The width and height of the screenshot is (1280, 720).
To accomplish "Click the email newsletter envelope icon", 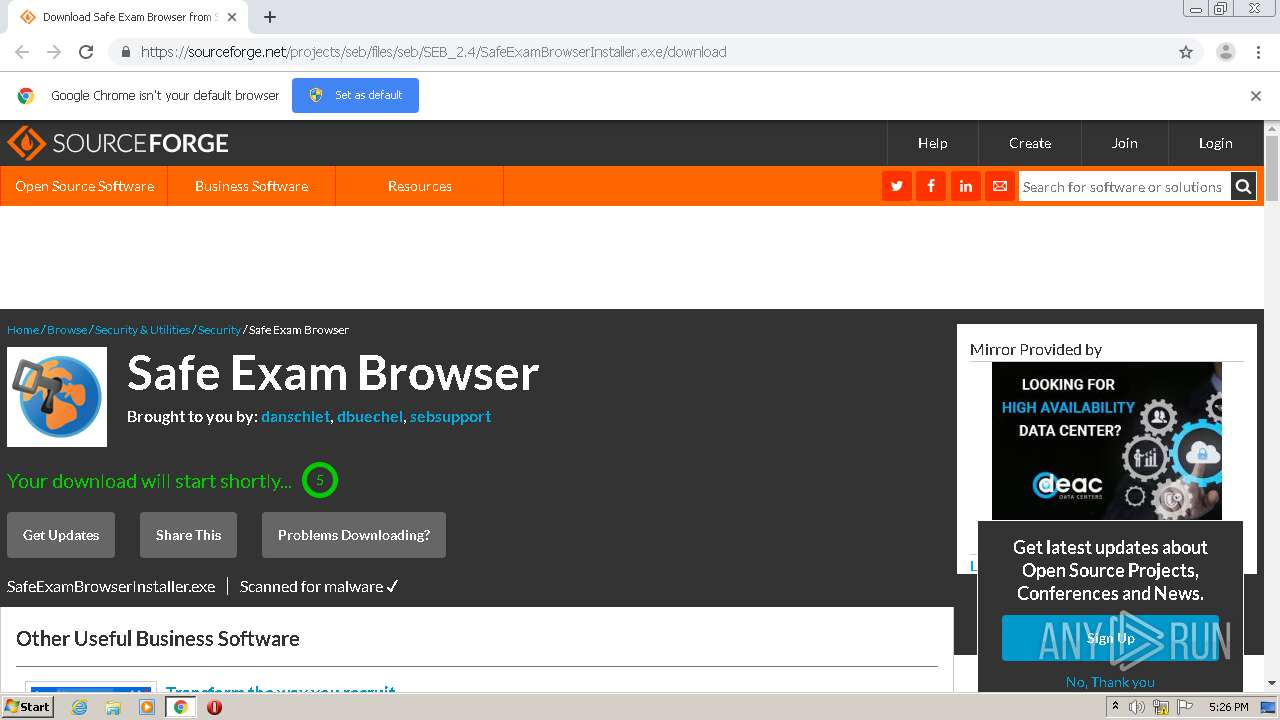I will tap(999, 186).
